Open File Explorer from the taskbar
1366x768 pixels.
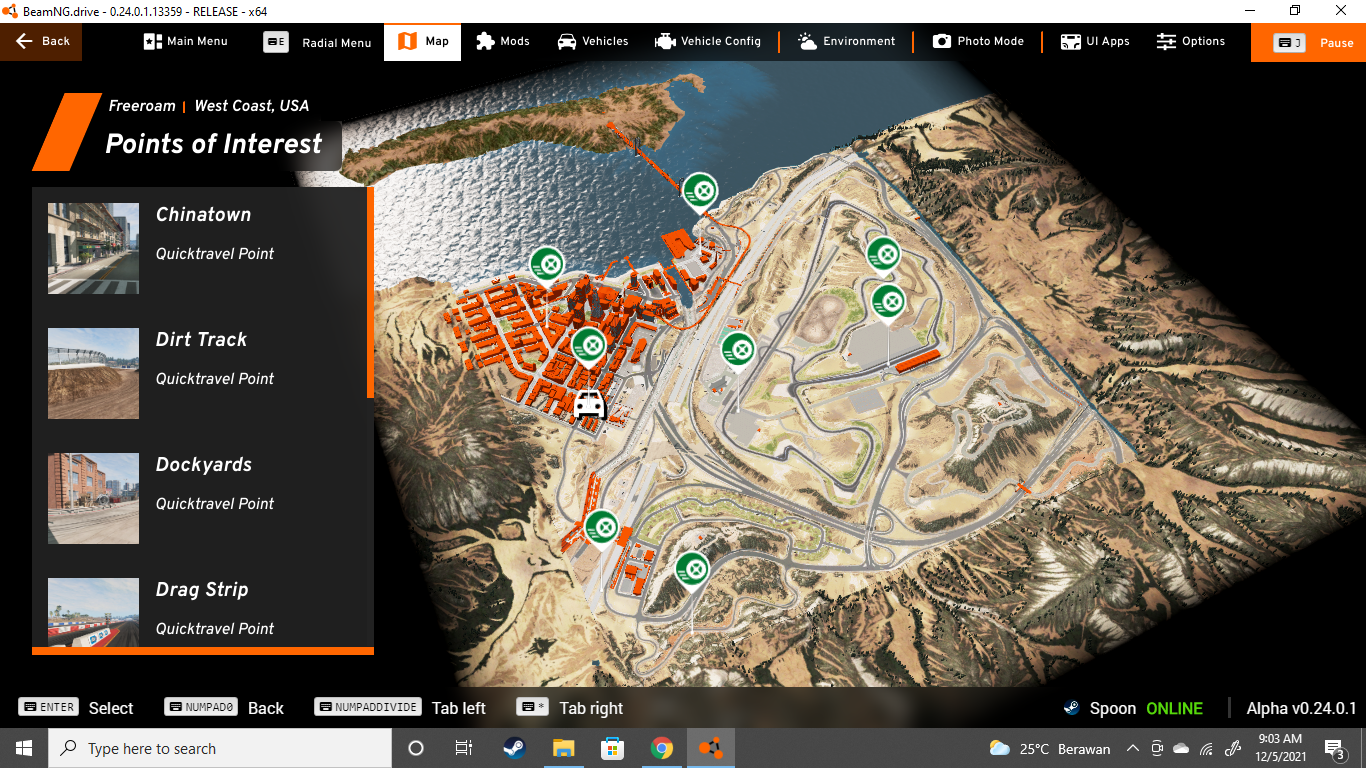pyautogui.click(x=563, y=748)
